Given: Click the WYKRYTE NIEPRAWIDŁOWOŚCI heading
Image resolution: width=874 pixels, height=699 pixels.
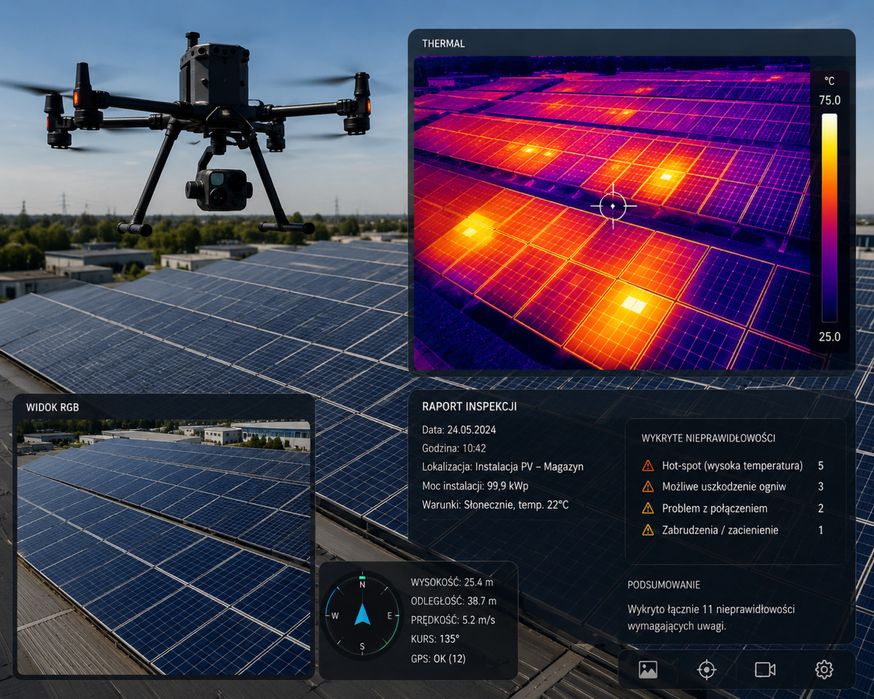Looking at the screenshot, I should pyautogui.click(x=708, y=438).
